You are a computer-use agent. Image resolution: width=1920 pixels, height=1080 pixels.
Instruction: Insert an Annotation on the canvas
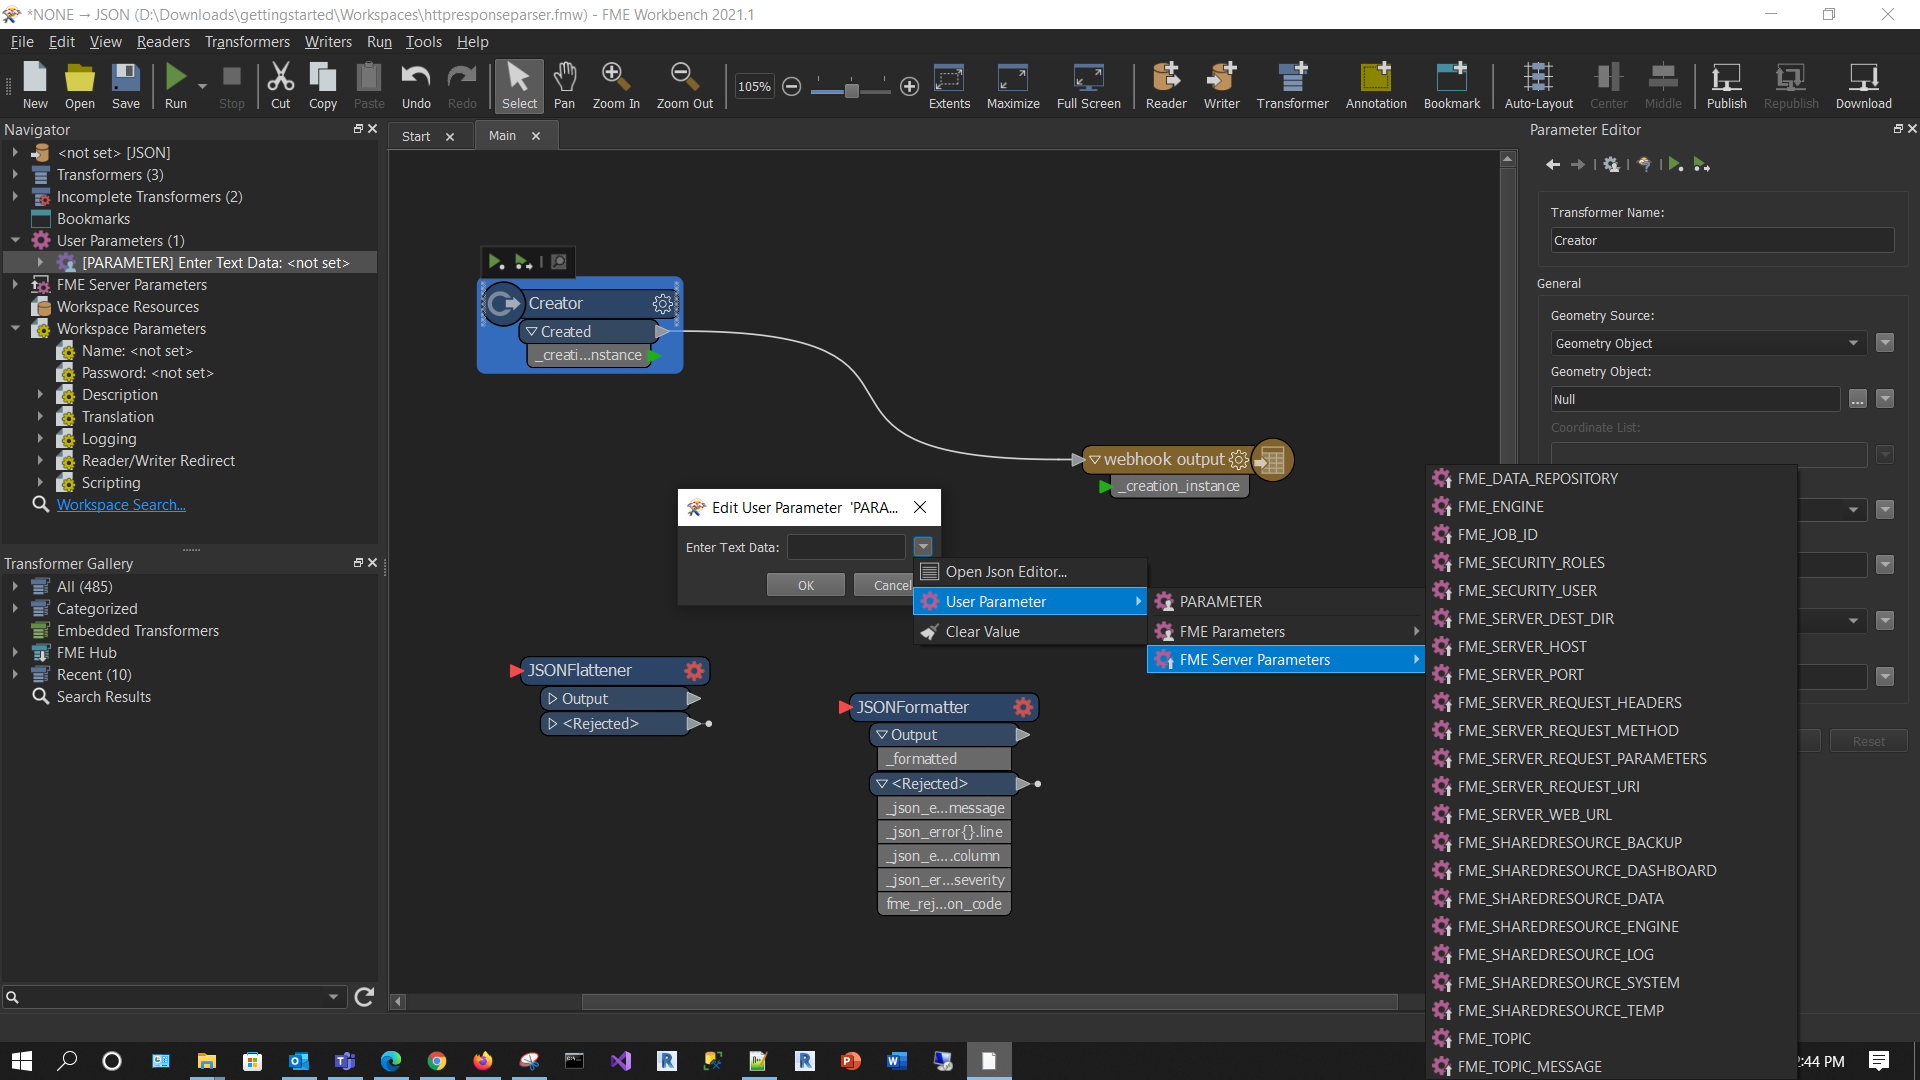1376,85
